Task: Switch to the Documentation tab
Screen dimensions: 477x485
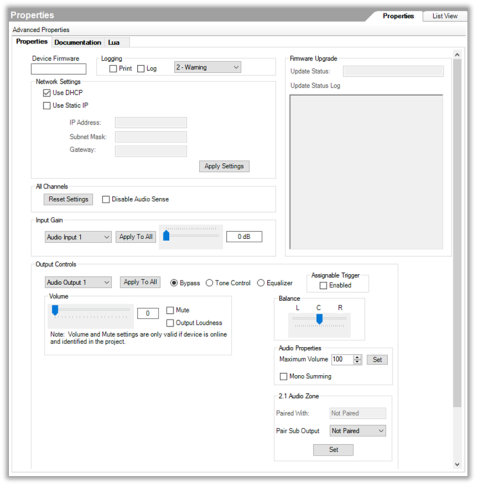Action: coord(78,42)
